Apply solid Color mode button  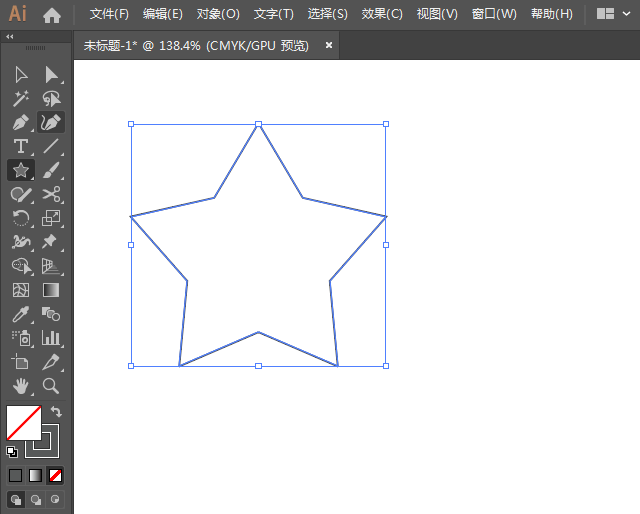pos(16,475)
